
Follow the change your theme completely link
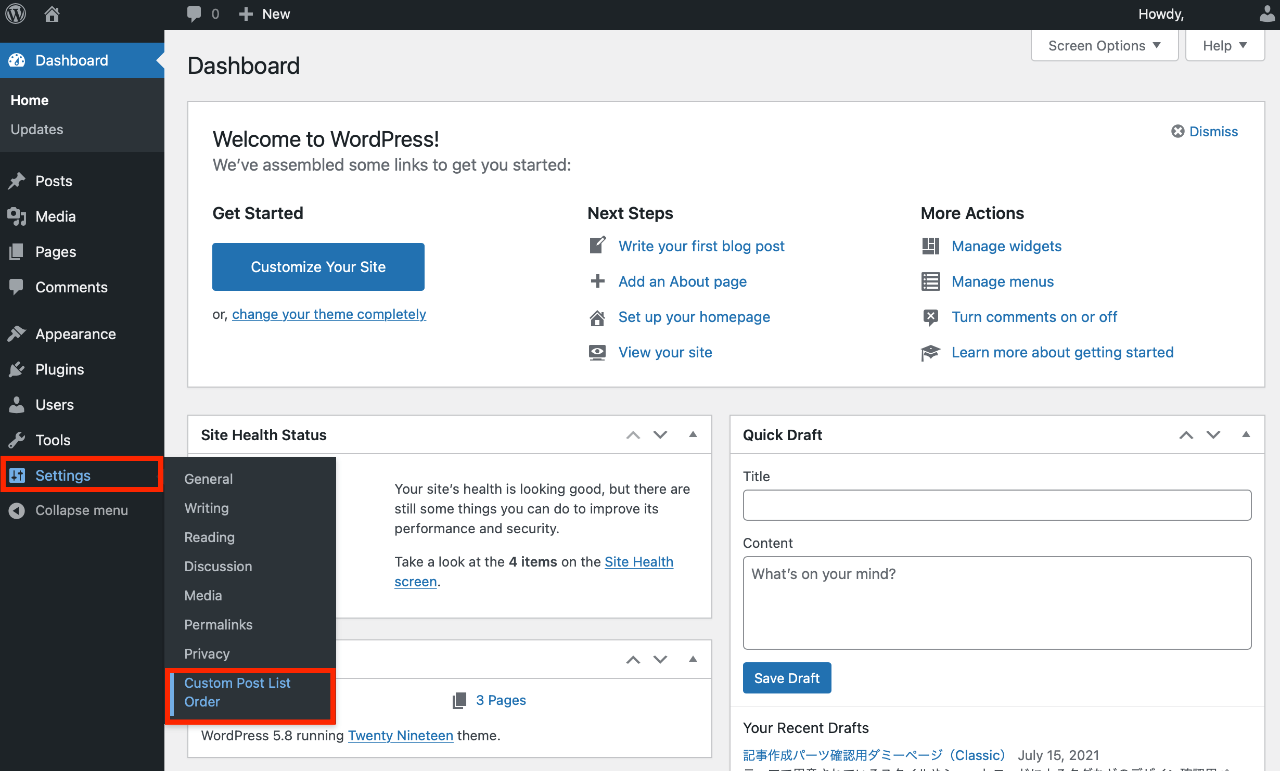(x=329, y=314)
